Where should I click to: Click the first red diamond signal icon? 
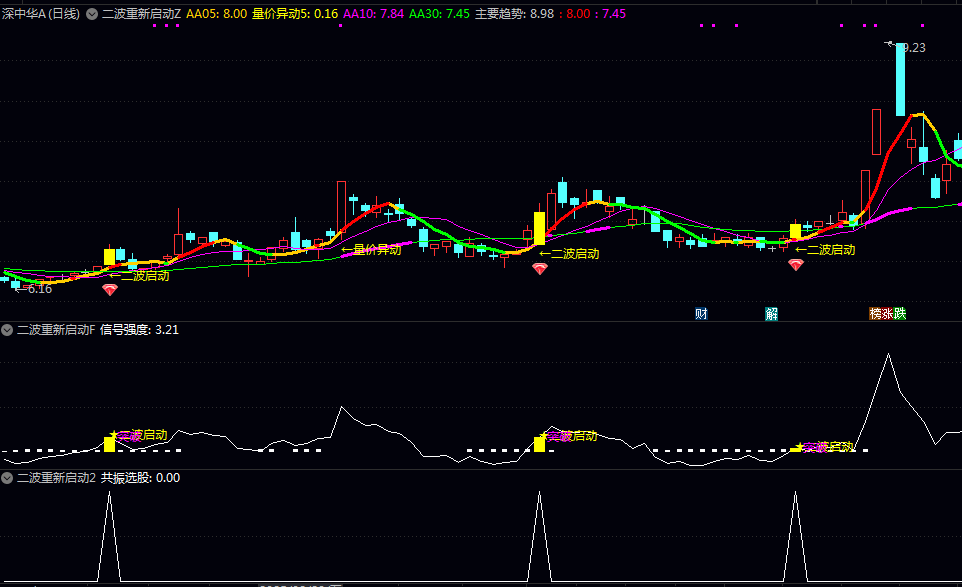coord(110,290)
